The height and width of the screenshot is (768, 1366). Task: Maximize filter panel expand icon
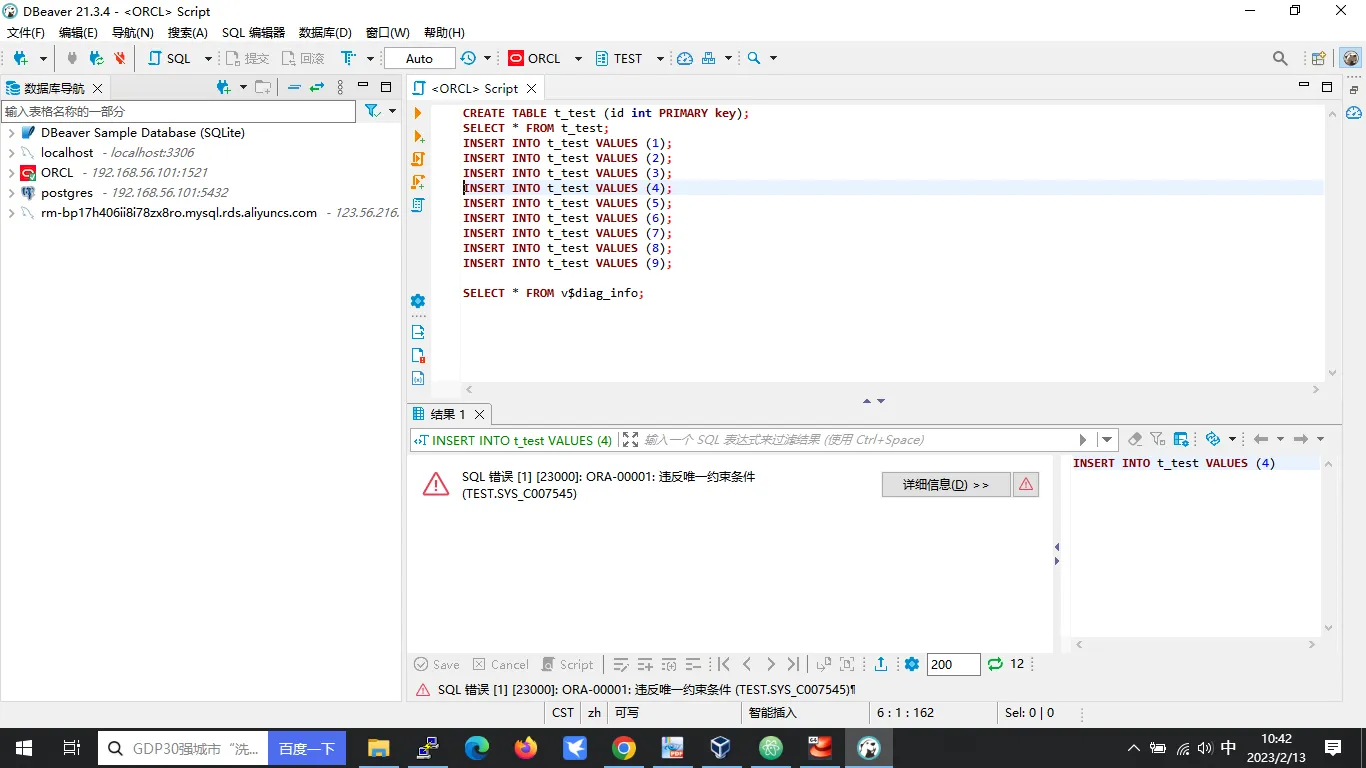(629, 439)
